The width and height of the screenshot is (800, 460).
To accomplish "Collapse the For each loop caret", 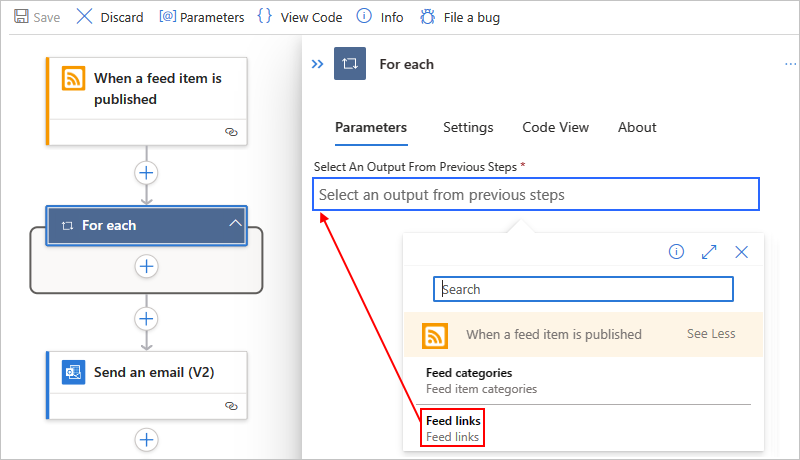I will tap(235, 223).
